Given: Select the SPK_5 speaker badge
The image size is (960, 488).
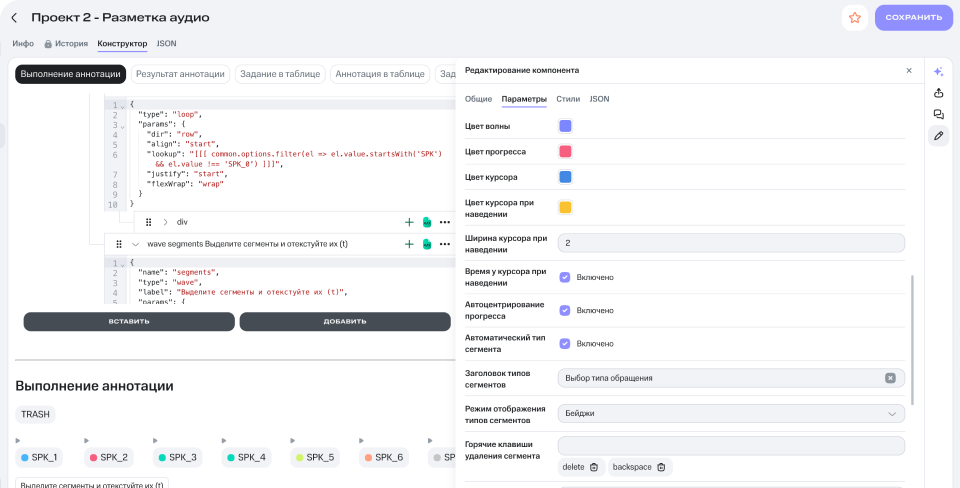Looking at the screenshot, I should coord(313,457).
